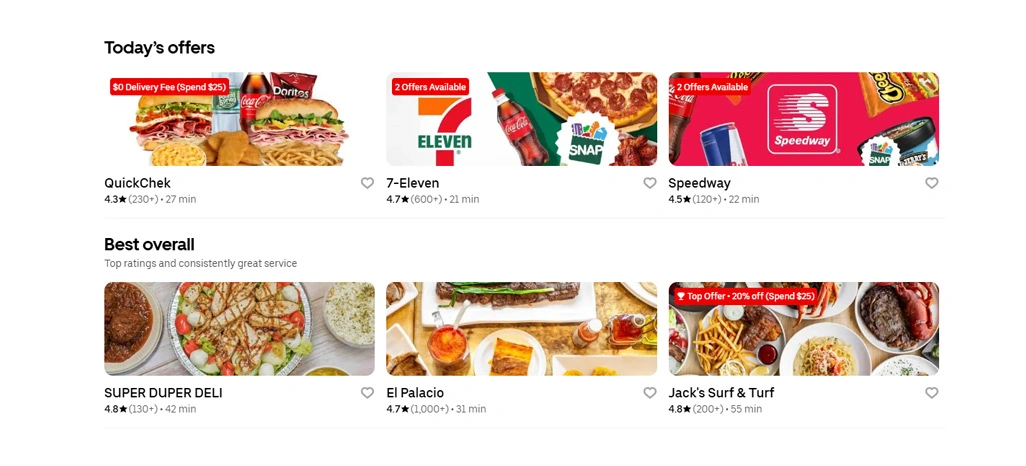Viewport: 1026px width, 466px height.
Task: Click the Today's offers section heading
Action: [160, 48]
